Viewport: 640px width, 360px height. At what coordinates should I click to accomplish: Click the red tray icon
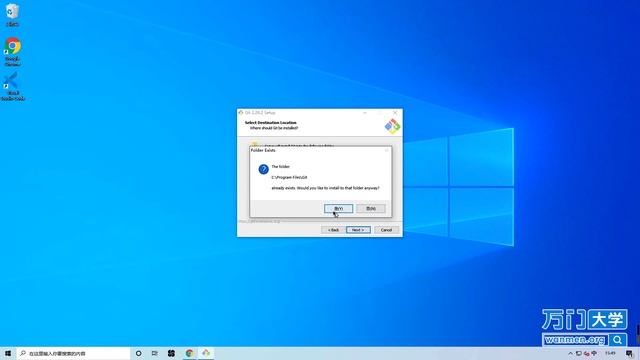click(x=587, y=353)
